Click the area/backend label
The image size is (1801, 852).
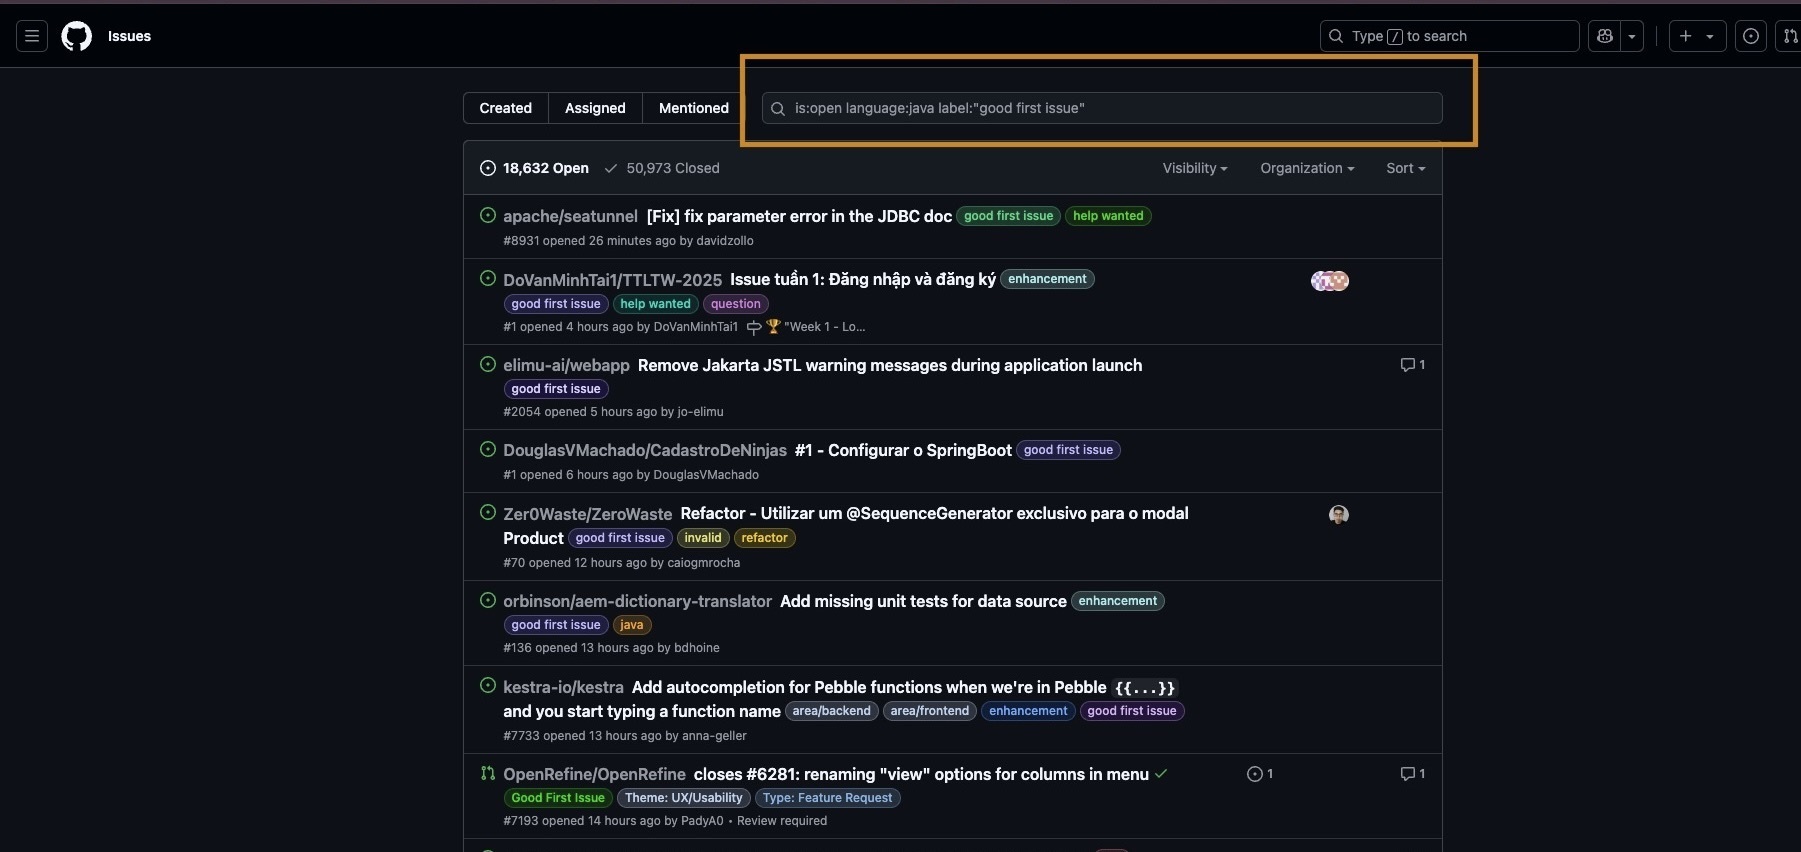coord(832,711)
